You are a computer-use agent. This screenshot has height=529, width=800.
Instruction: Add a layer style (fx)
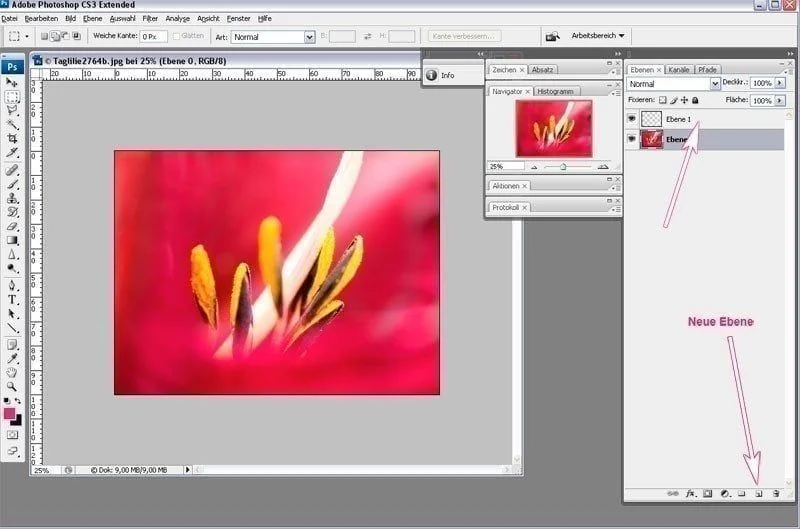coord(690,494)
